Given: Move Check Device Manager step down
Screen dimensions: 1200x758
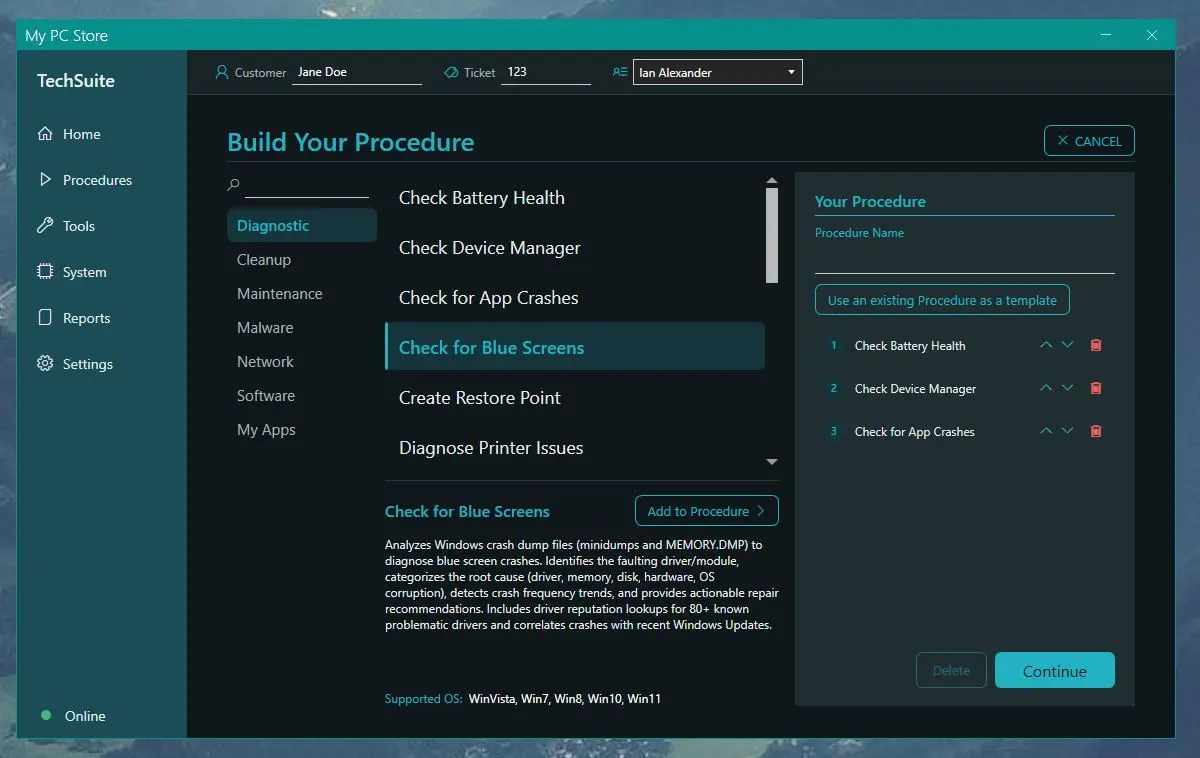Looking at the screenshot, I should [x=1067, y=388].
